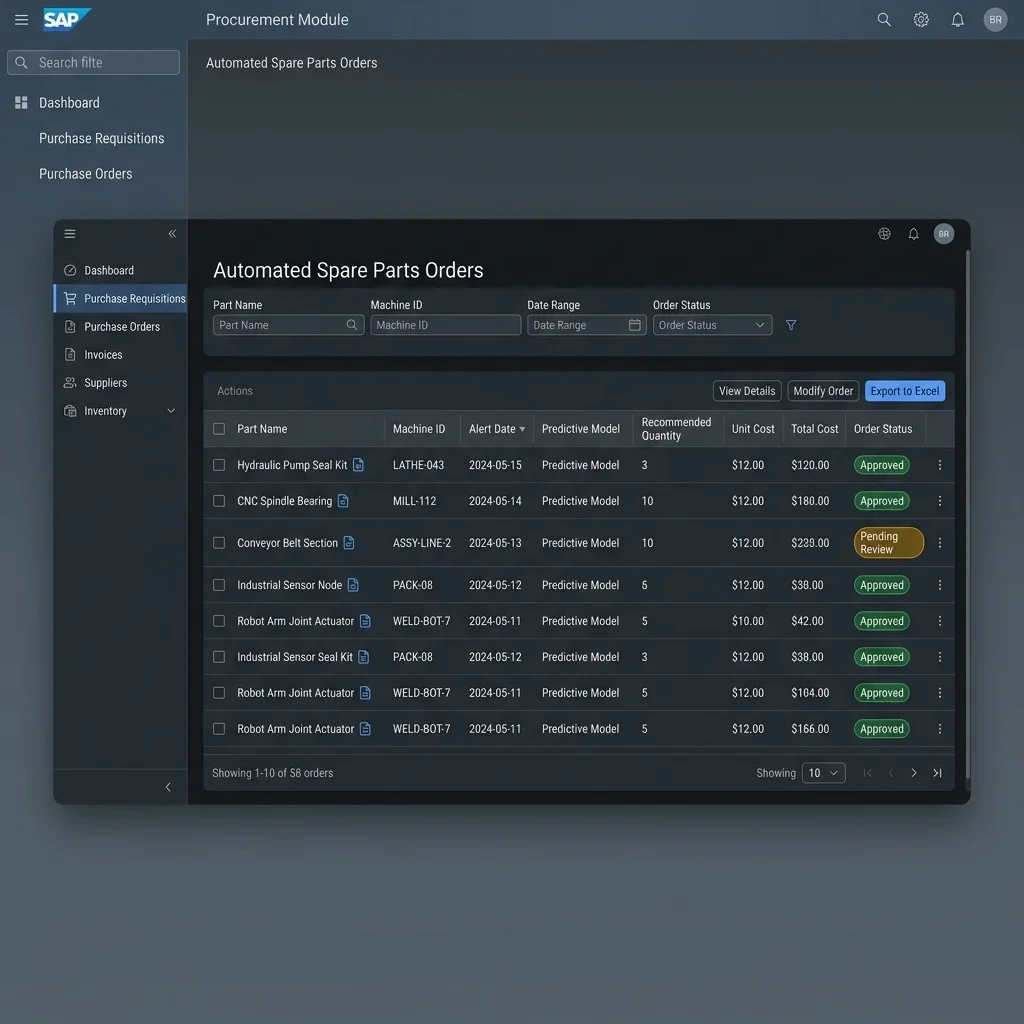Viewport: 1024px width, 1024px height.
Task: Click the Dashboard grid icon in background sidebar
Action: 21,103
